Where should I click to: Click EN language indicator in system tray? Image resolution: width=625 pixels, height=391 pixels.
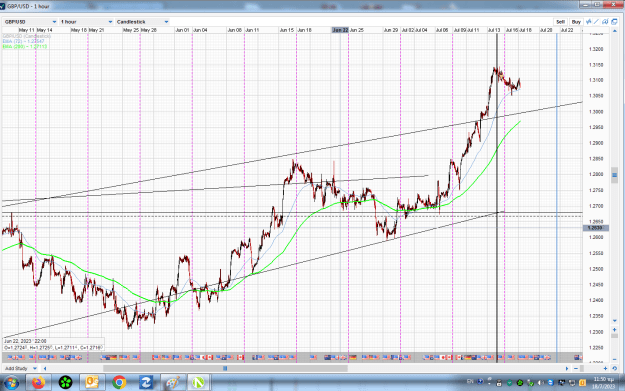click(x=470, y=381)
